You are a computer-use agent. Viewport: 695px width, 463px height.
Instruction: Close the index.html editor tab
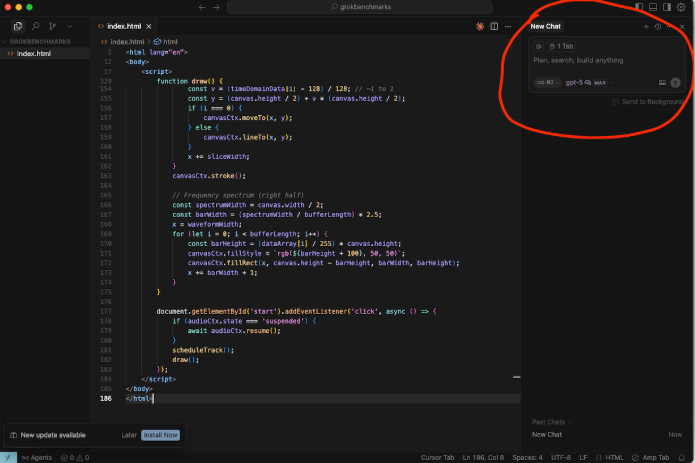(x=149, y=27)
